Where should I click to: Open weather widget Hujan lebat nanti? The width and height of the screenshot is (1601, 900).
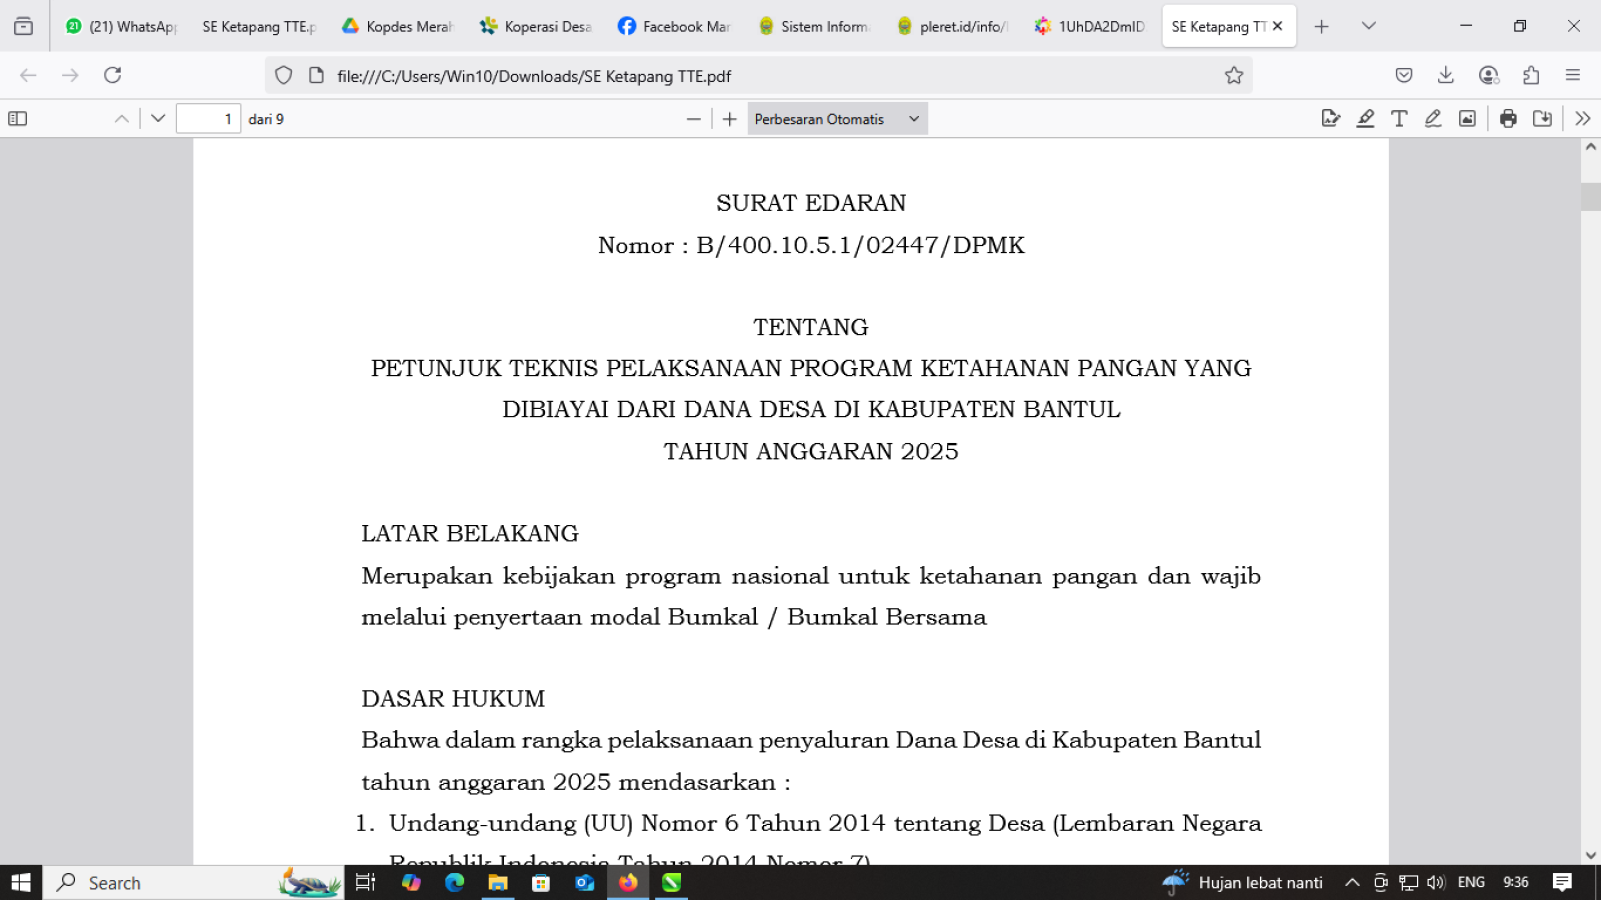click(x=1243, y=883)
